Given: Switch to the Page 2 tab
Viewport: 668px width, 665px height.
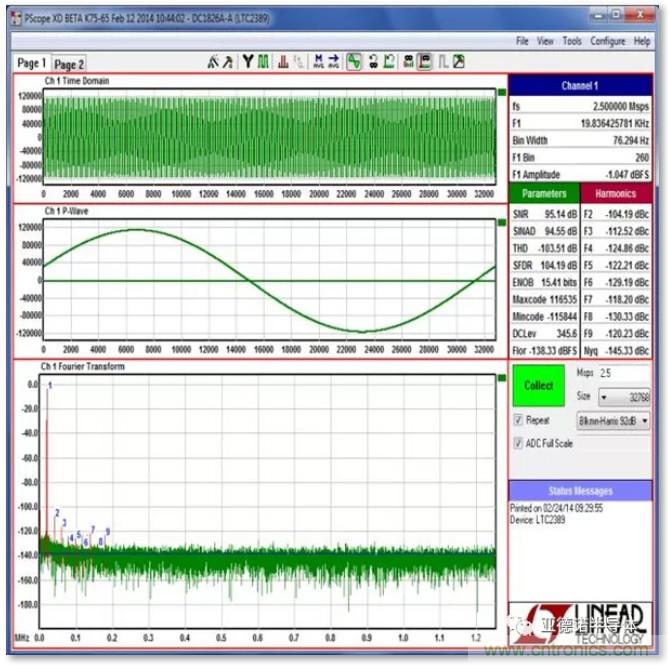Looking at the screenshot, I should coord(69,64).
